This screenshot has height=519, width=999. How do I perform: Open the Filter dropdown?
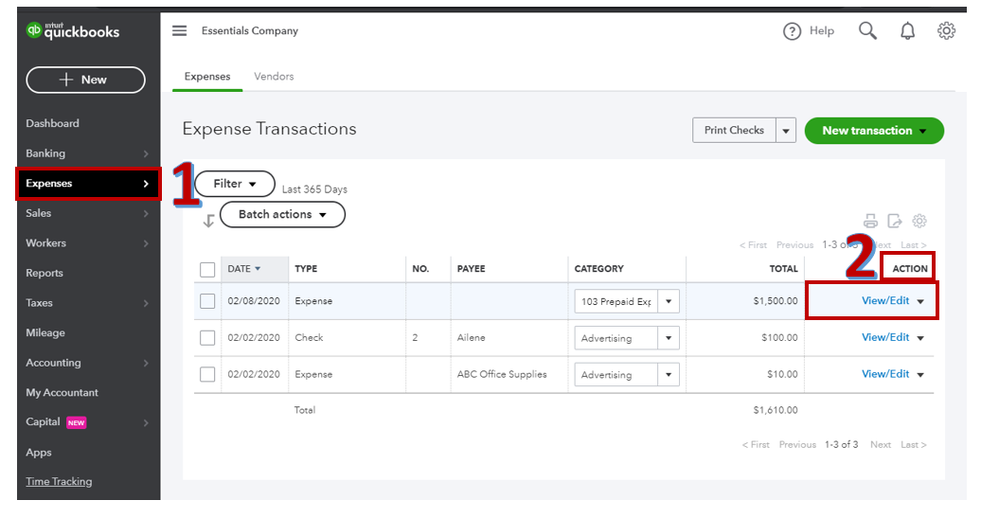234,183
